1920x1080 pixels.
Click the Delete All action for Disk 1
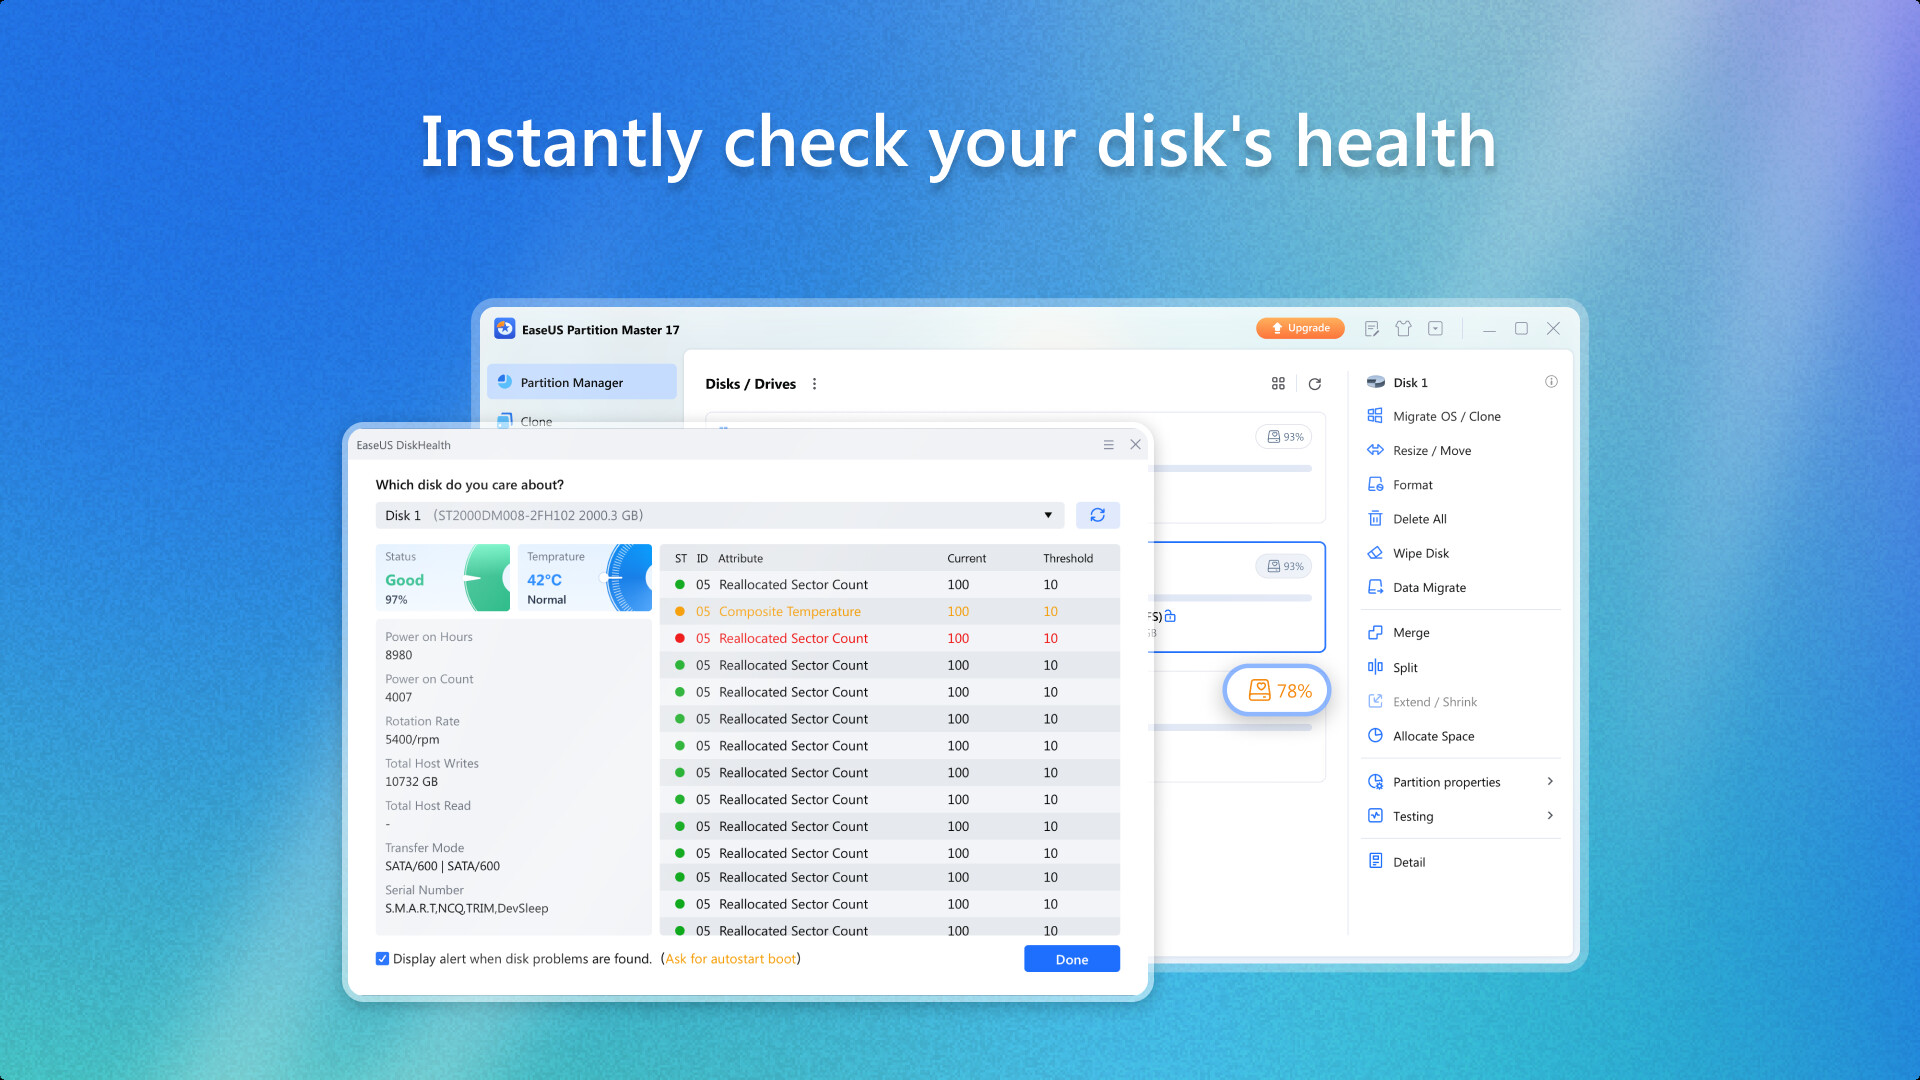(x=1418, y=518)
